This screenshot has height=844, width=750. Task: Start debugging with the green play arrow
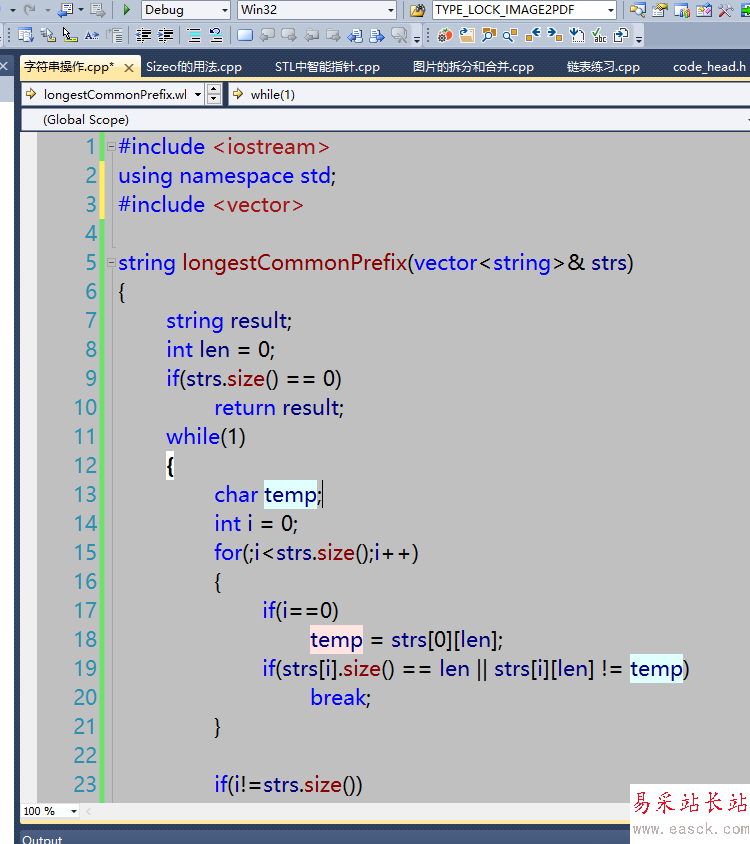(127, 10)
